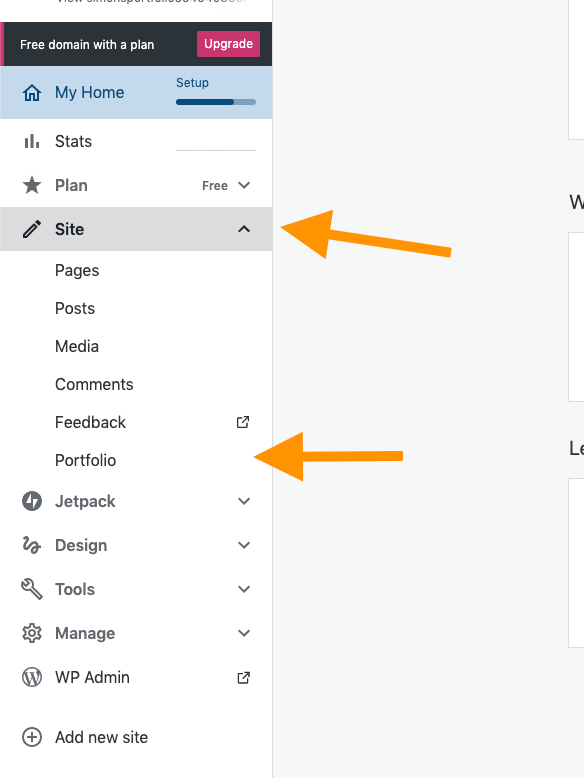Click the pink Upgrade button

[x=228, y=44]
